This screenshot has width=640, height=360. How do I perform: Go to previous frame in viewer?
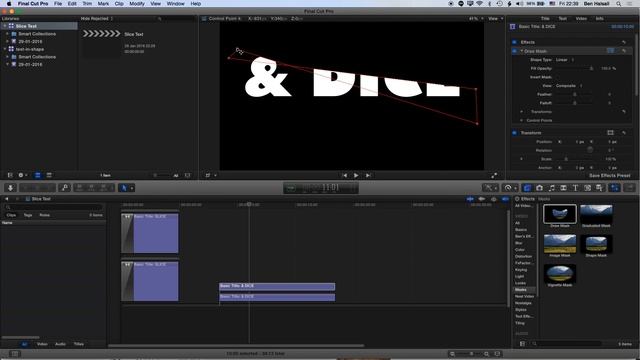tap(344, 176)
